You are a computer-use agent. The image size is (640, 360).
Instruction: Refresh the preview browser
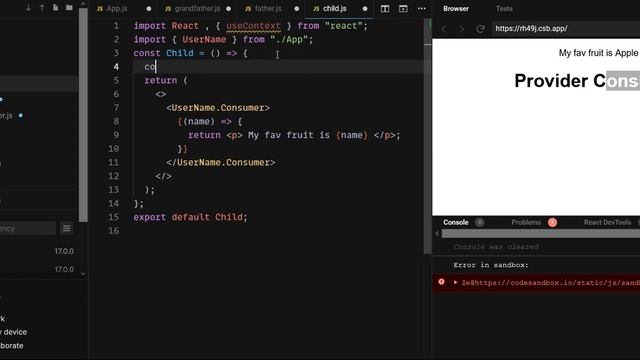click(x=480, y=29)
